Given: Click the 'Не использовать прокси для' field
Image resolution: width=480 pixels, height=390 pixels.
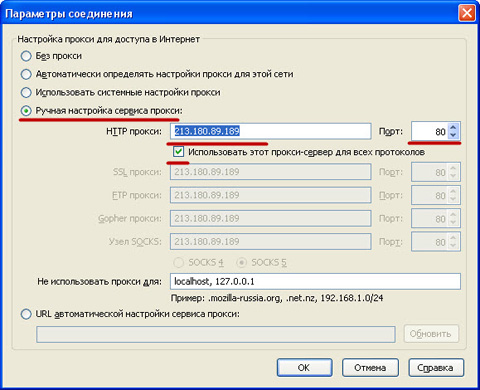Looking at the screenshot, I should 315,281.
